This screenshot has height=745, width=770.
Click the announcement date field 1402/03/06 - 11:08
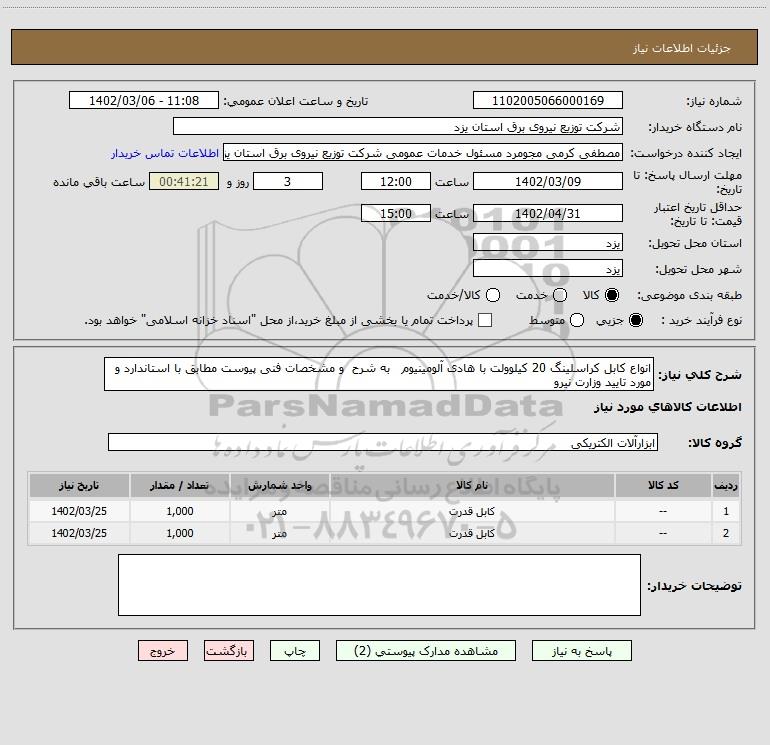(x=144, y=100)
